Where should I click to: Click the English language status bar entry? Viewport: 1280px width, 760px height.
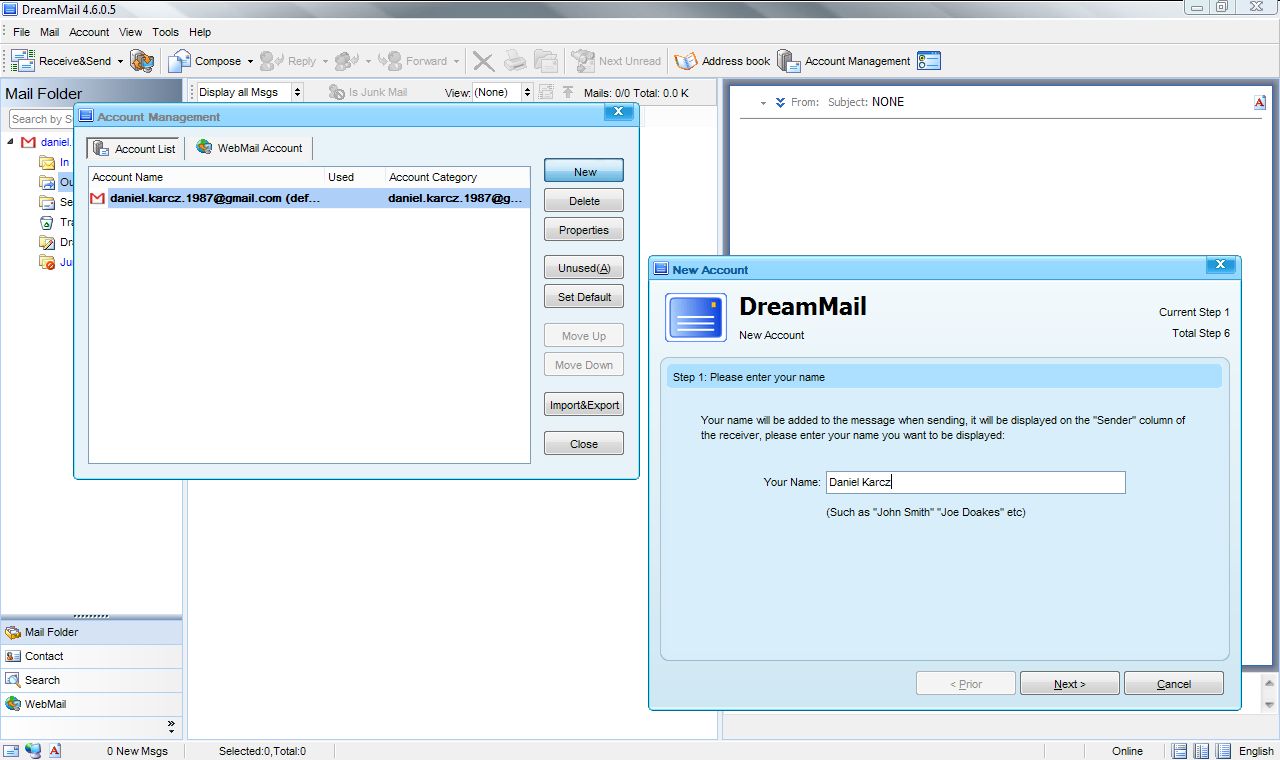click(1256, 751)
